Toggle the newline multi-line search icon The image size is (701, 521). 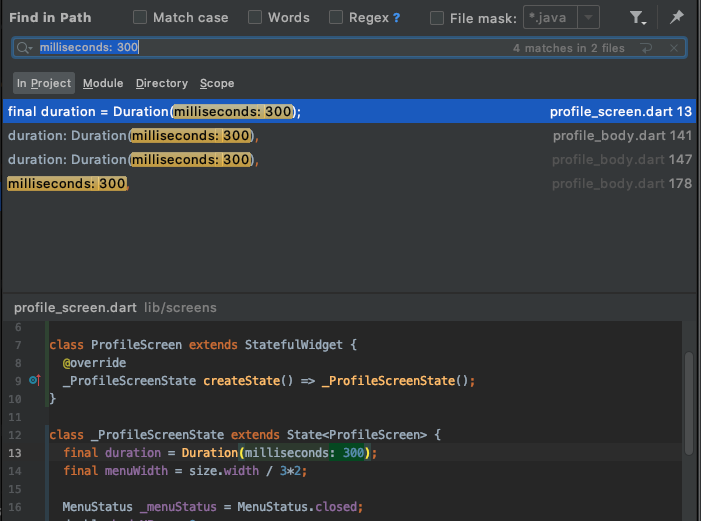(x=646, y=48)
